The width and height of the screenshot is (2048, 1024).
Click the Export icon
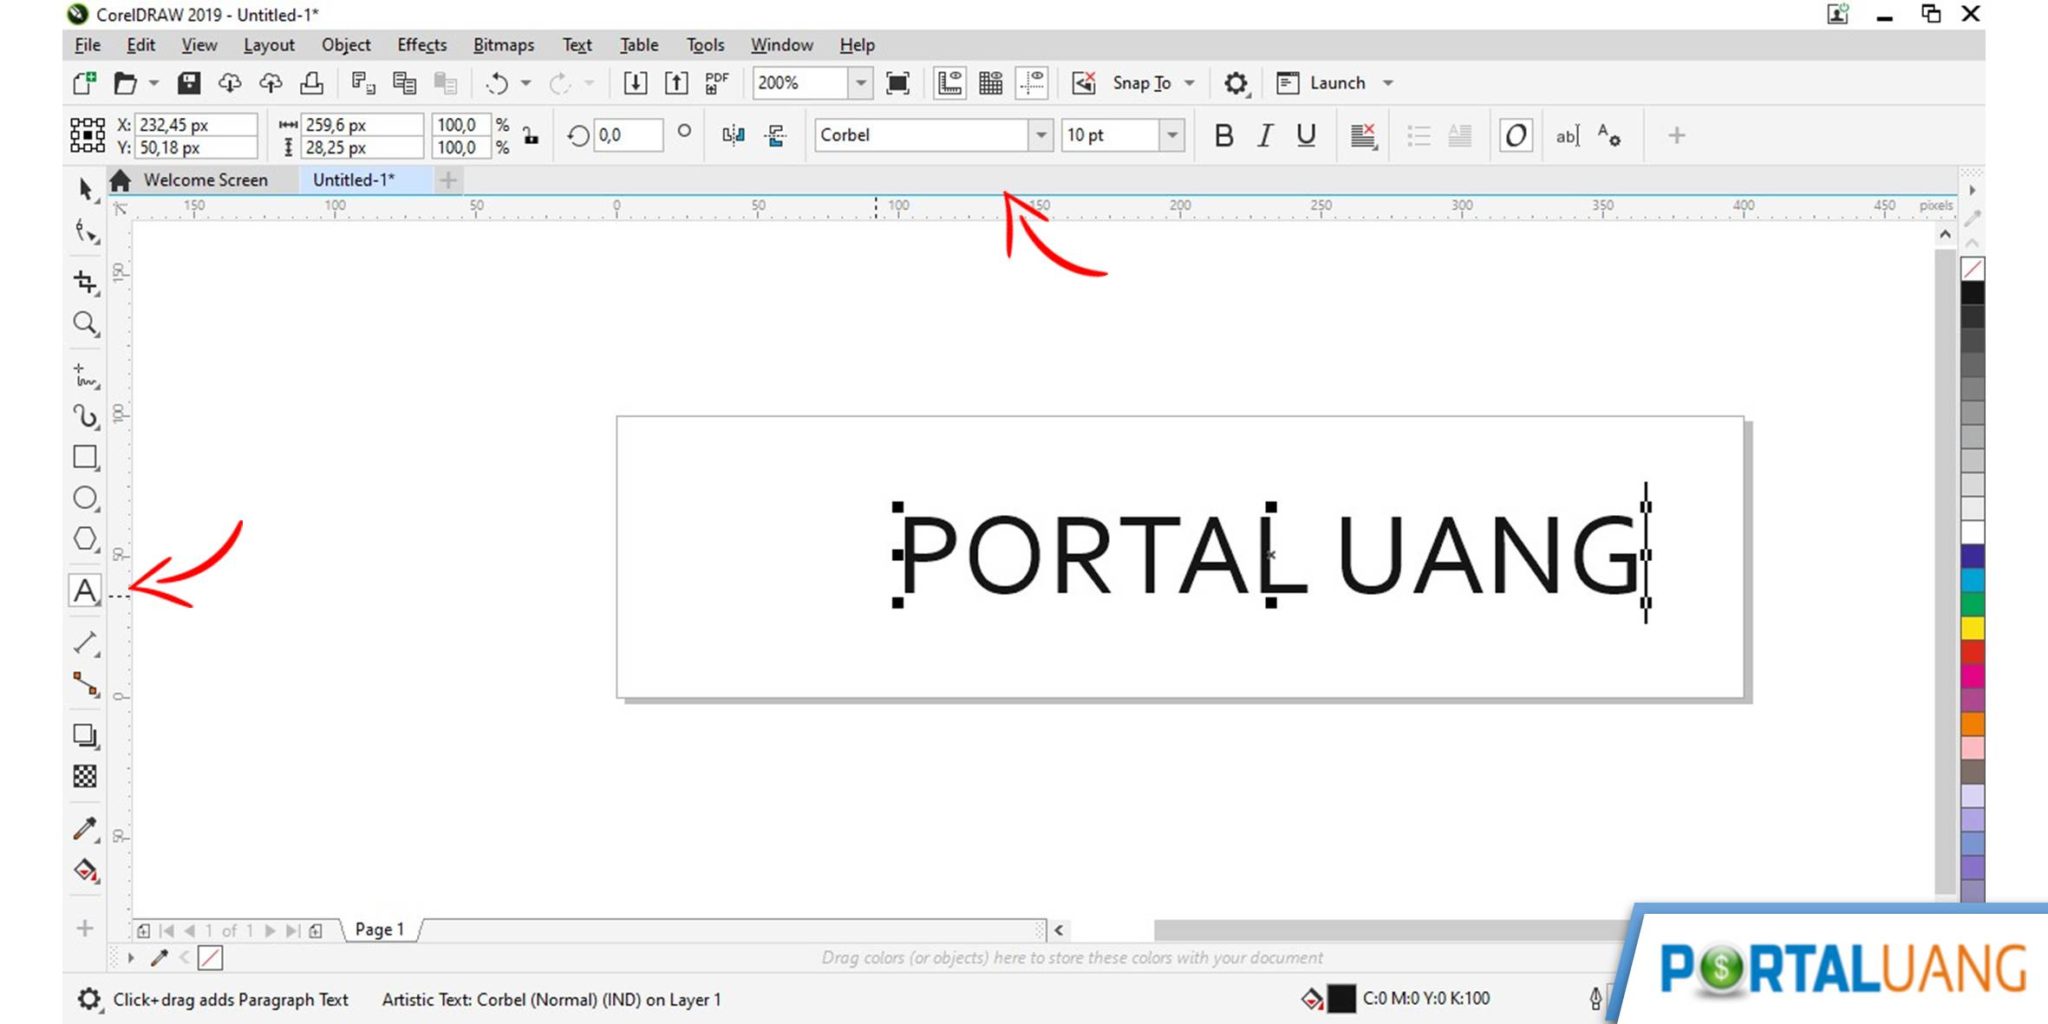[677, 83]
